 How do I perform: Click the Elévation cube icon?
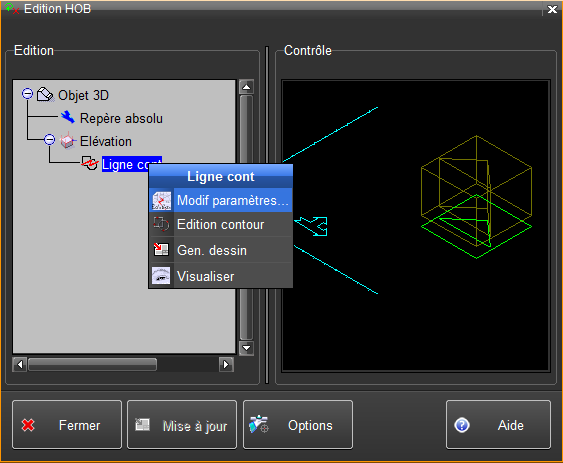coord(68,141)
